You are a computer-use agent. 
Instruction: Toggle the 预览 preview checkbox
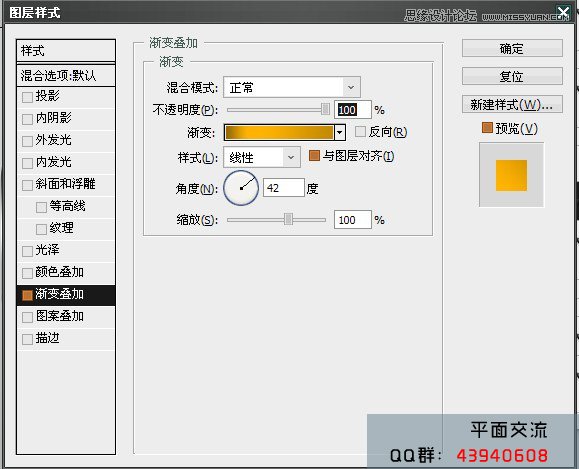[x=487, y=128]
